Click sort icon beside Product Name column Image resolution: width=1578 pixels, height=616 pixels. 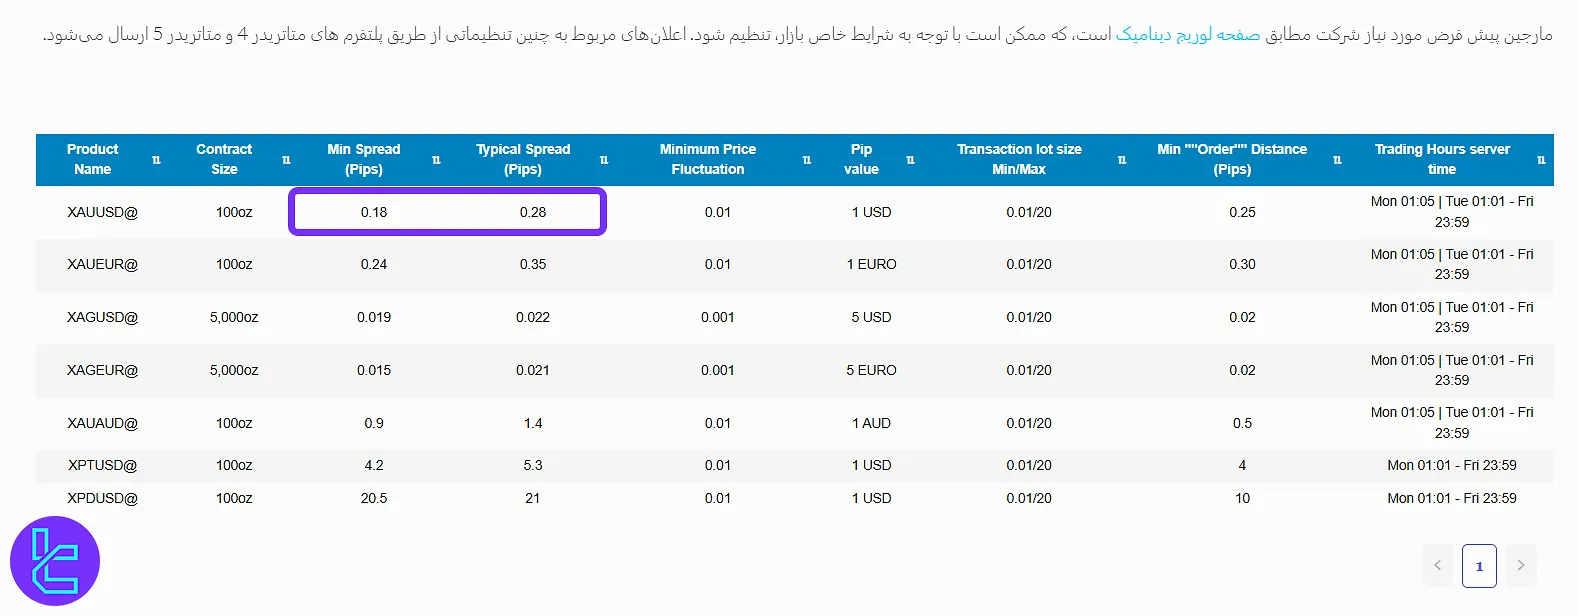156,160
